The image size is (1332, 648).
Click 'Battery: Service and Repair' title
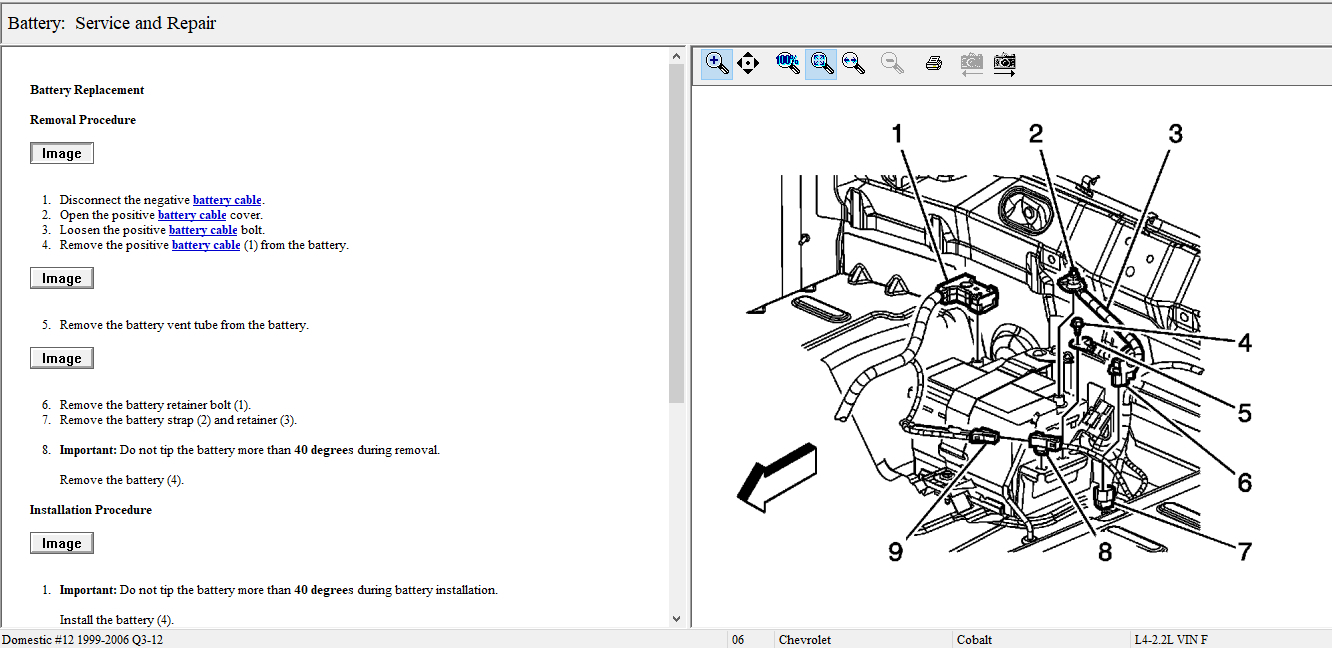(x=112, y=23)
